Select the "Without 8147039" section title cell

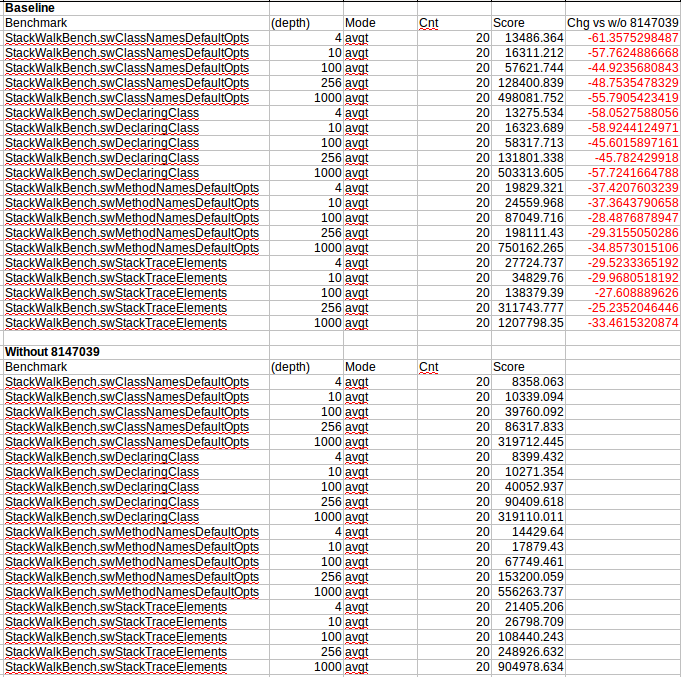(53, 352)
